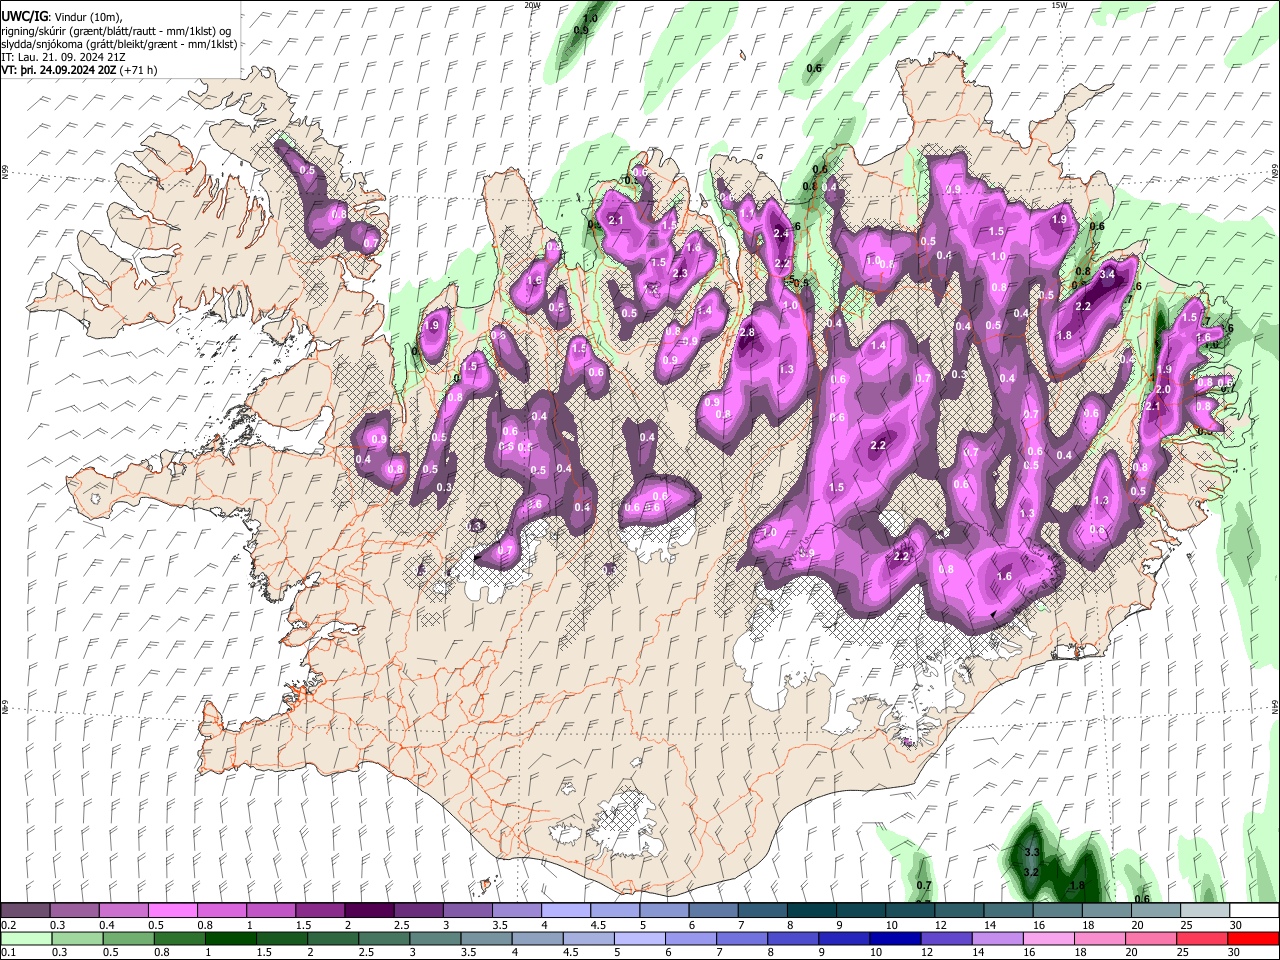Click the (+71 h) forecast offset text
This screenshot has height=960, width=1280.
(x=136, y=70)
